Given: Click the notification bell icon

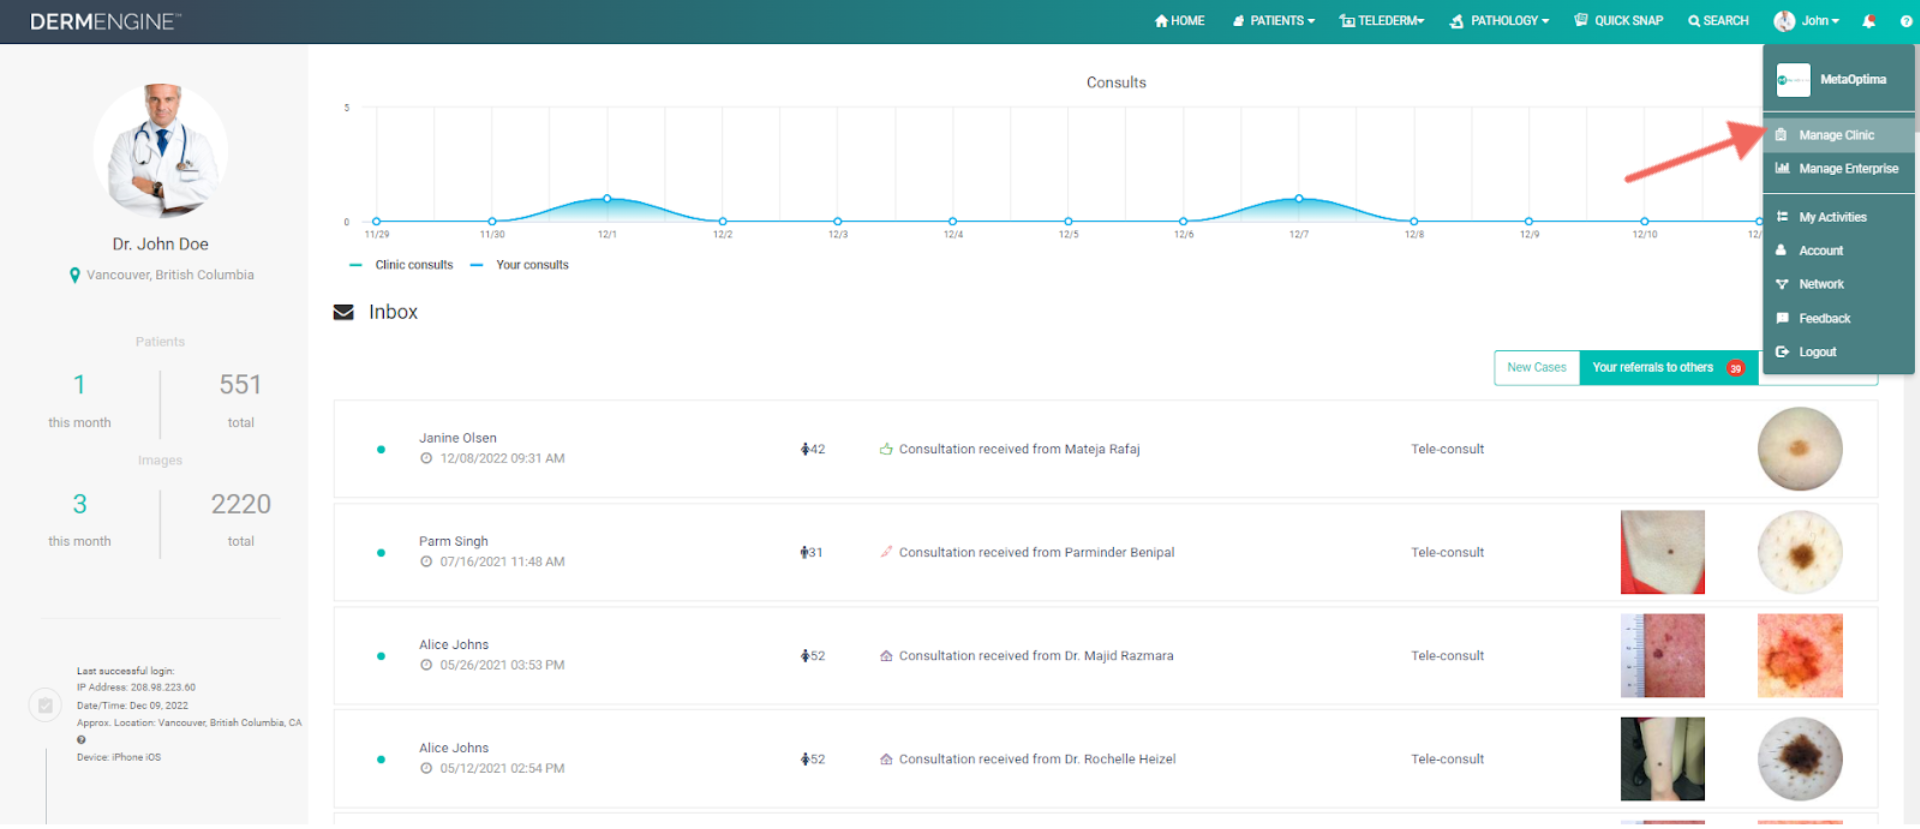Looking at the screenshot, I should click(x=1868, y=21).
